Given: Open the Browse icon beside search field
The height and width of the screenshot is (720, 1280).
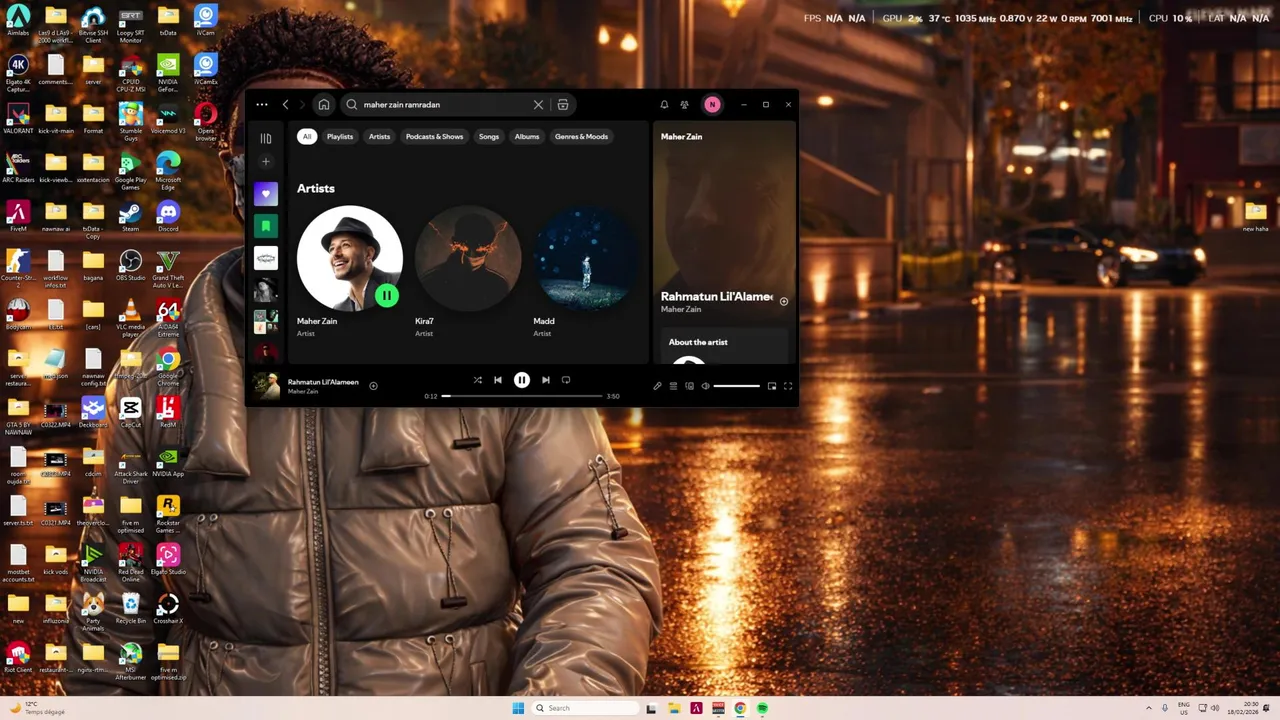Looking at the screenshot, I should pyautogui.click(x=563, y=104).
